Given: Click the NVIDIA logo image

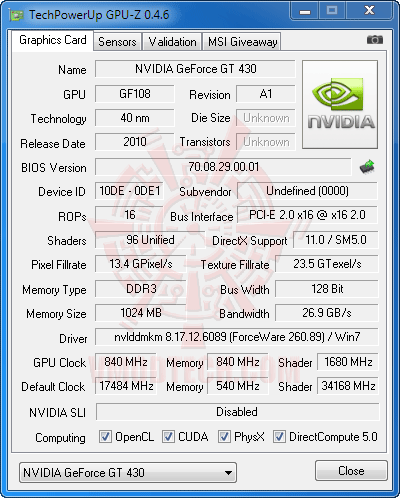Looking at the screenshot, I should click(x=340, y=104).
